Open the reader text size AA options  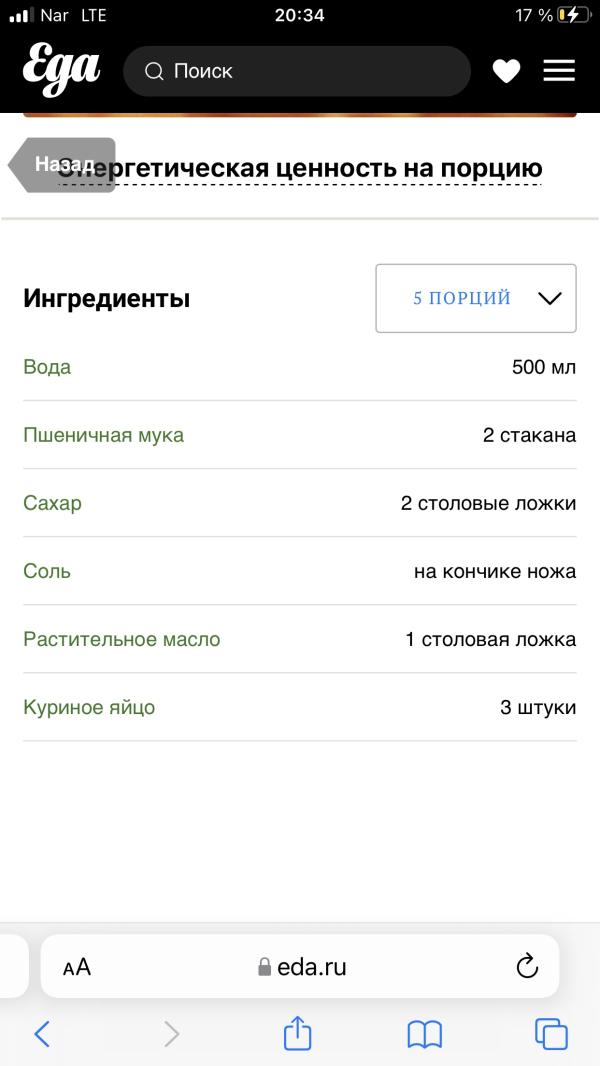click(x=77, y=967)
